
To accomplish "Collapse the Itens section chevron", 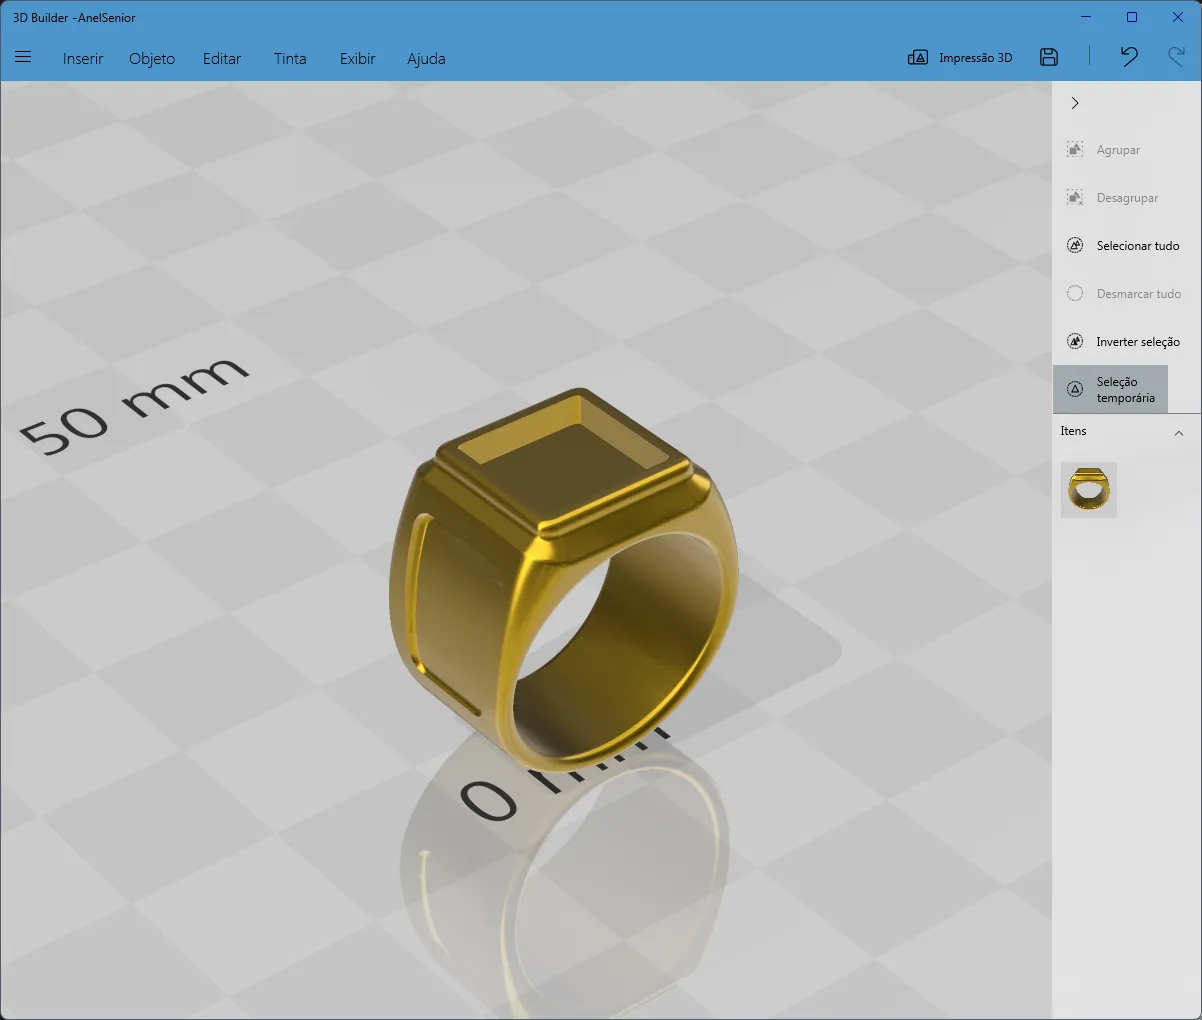I will [x=1179, y=433].
